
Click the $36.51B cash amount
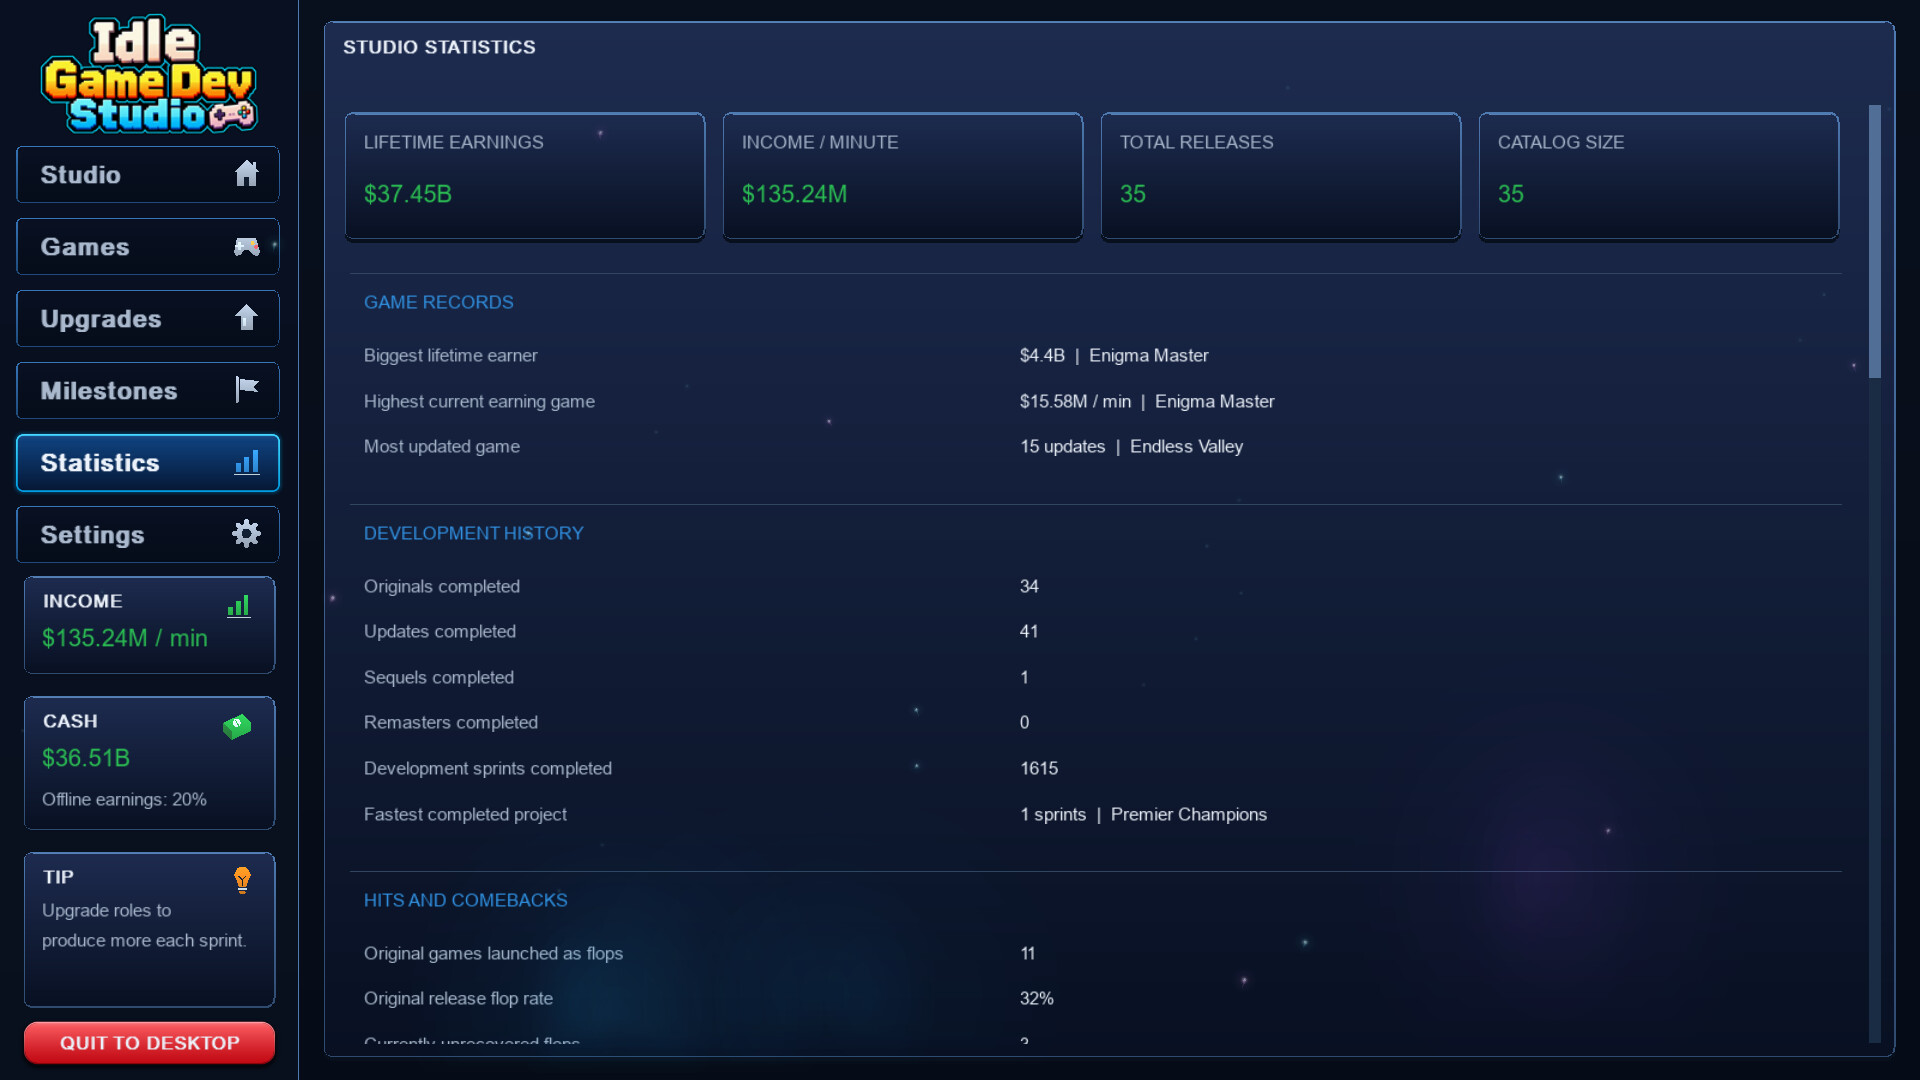[86, 758]
